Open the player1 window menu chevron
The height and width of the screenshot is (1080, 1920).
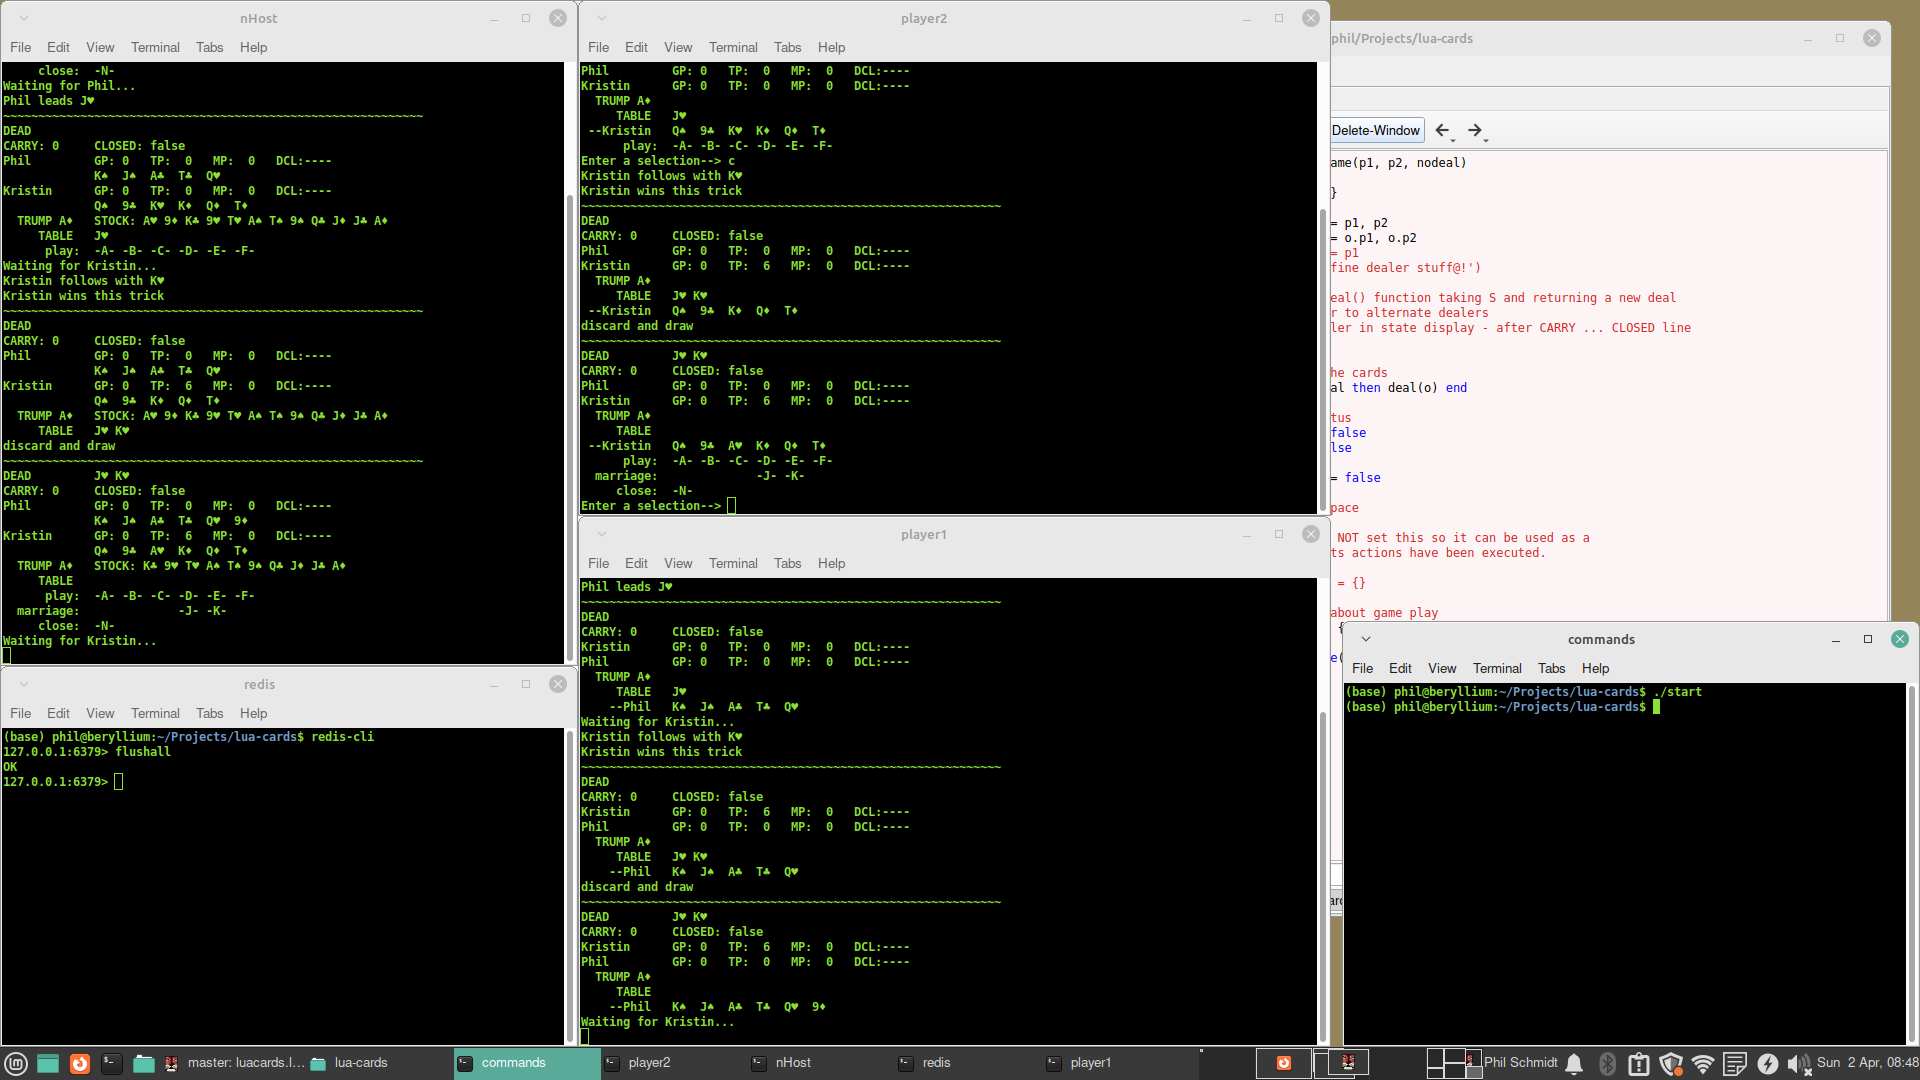(x=602, y=534)
